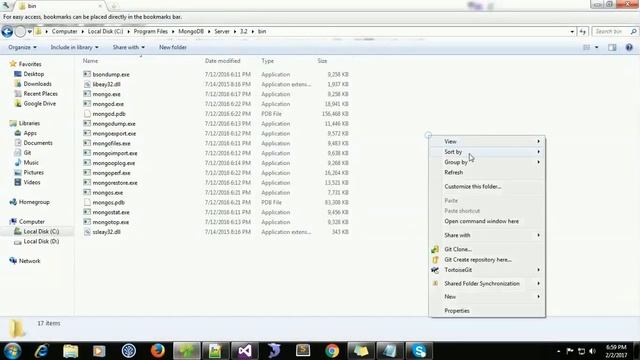Viewport: 640px width, 360px height.
Task: Expand the address bar history dropdown
Action: tap(572, 31)
